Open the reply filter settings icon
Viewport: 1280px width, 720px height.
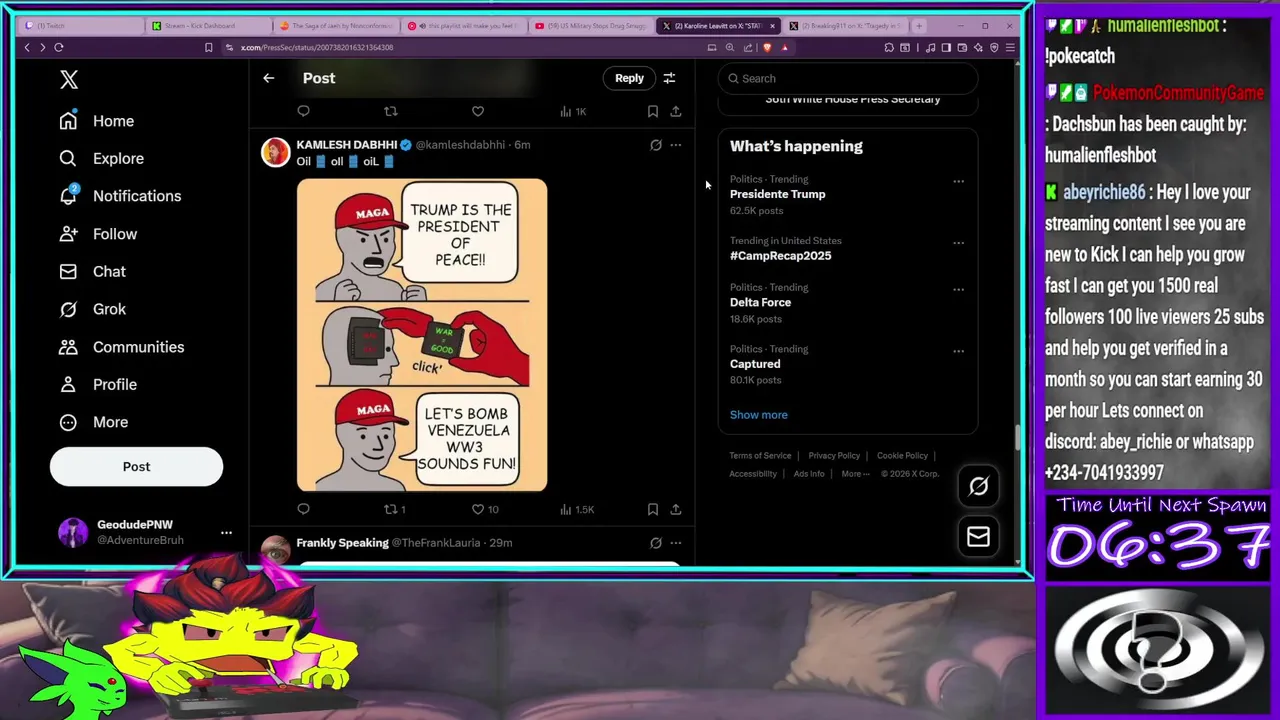click(x=669, y=78)
